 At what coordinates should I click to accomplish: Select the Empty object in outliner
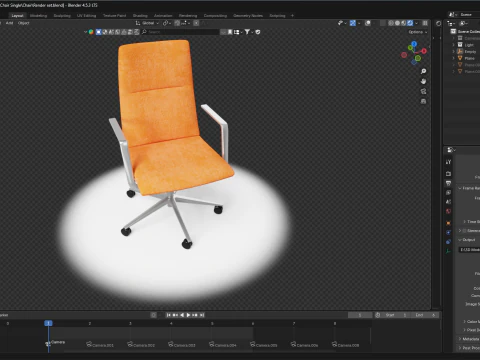click(x=470, y=52)
